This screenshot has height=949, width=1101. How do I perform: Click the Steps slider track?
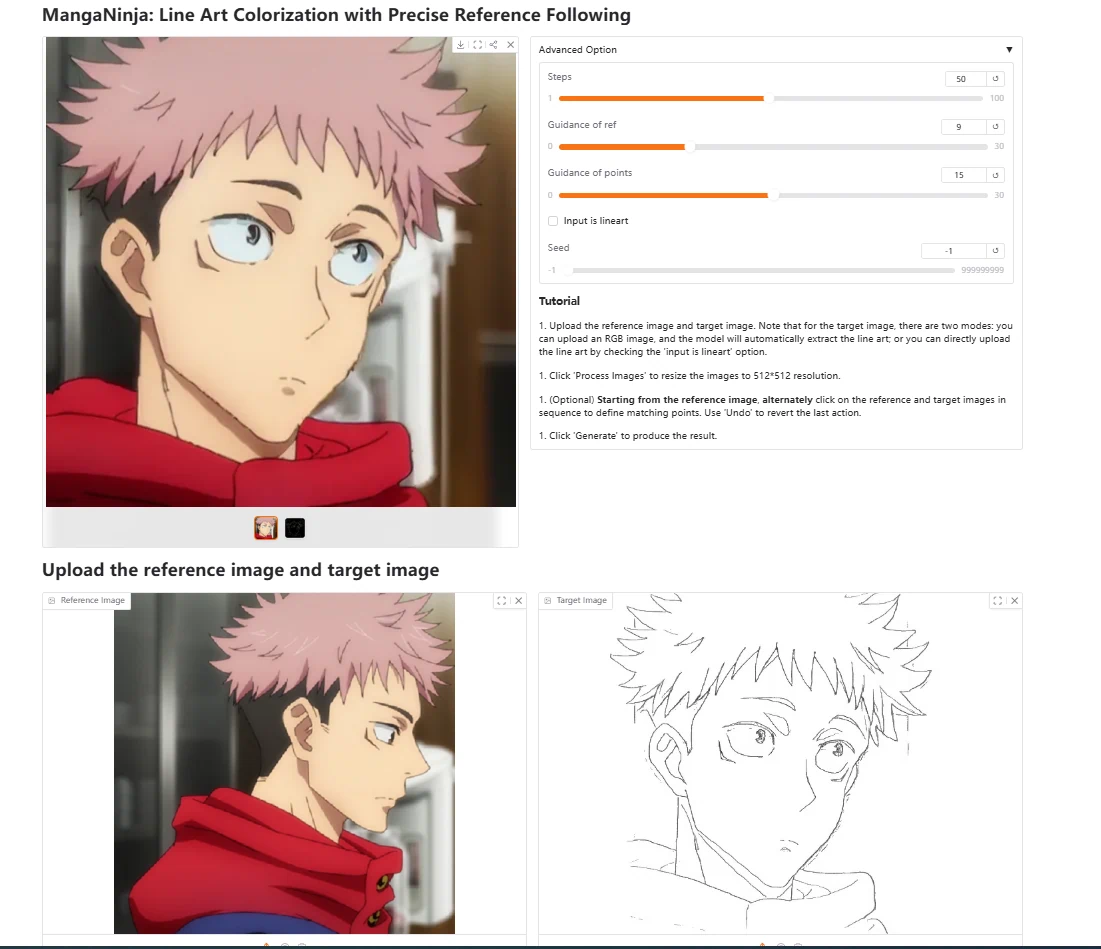coord(770,99)
